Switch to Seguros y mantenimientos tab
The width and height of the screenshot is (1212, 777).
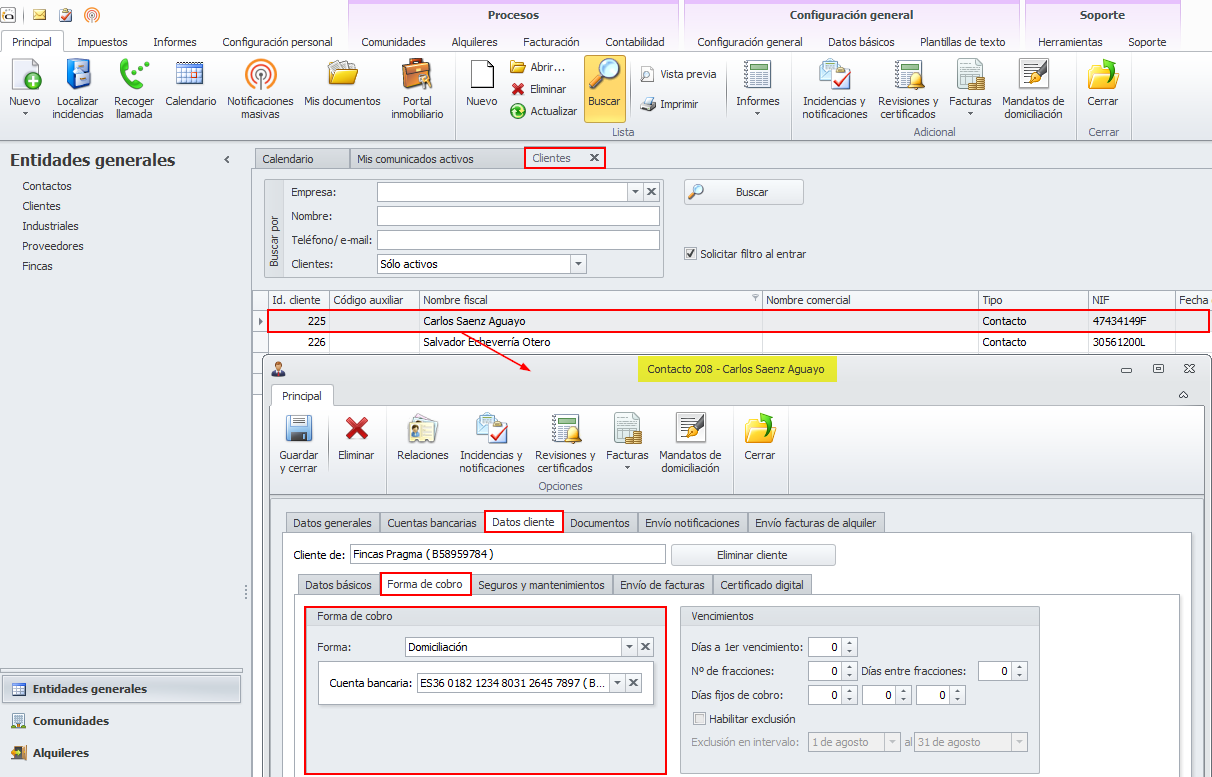541,585
